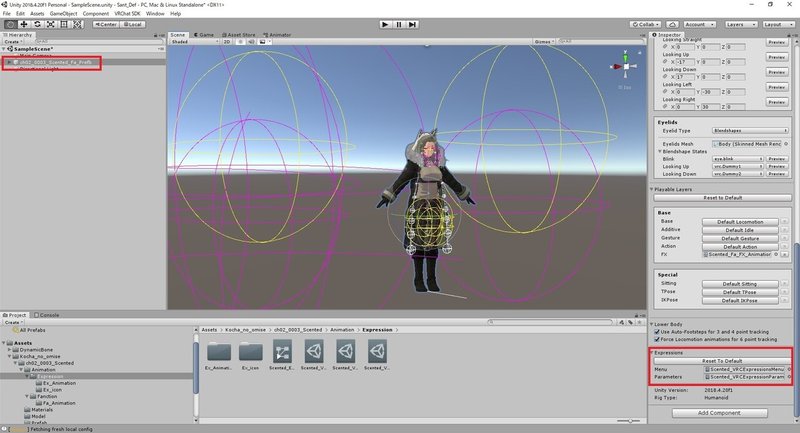This screenshot has width=800, height=433.
Task: Toggle 2D scene view mode
Action: [x=227, y=42]
